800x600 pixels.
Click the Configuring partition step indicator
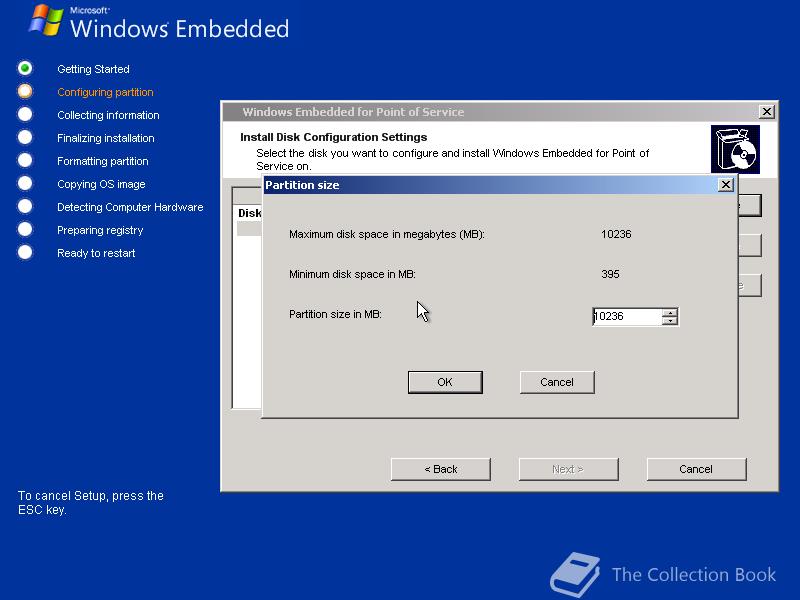tap(25, 91)
